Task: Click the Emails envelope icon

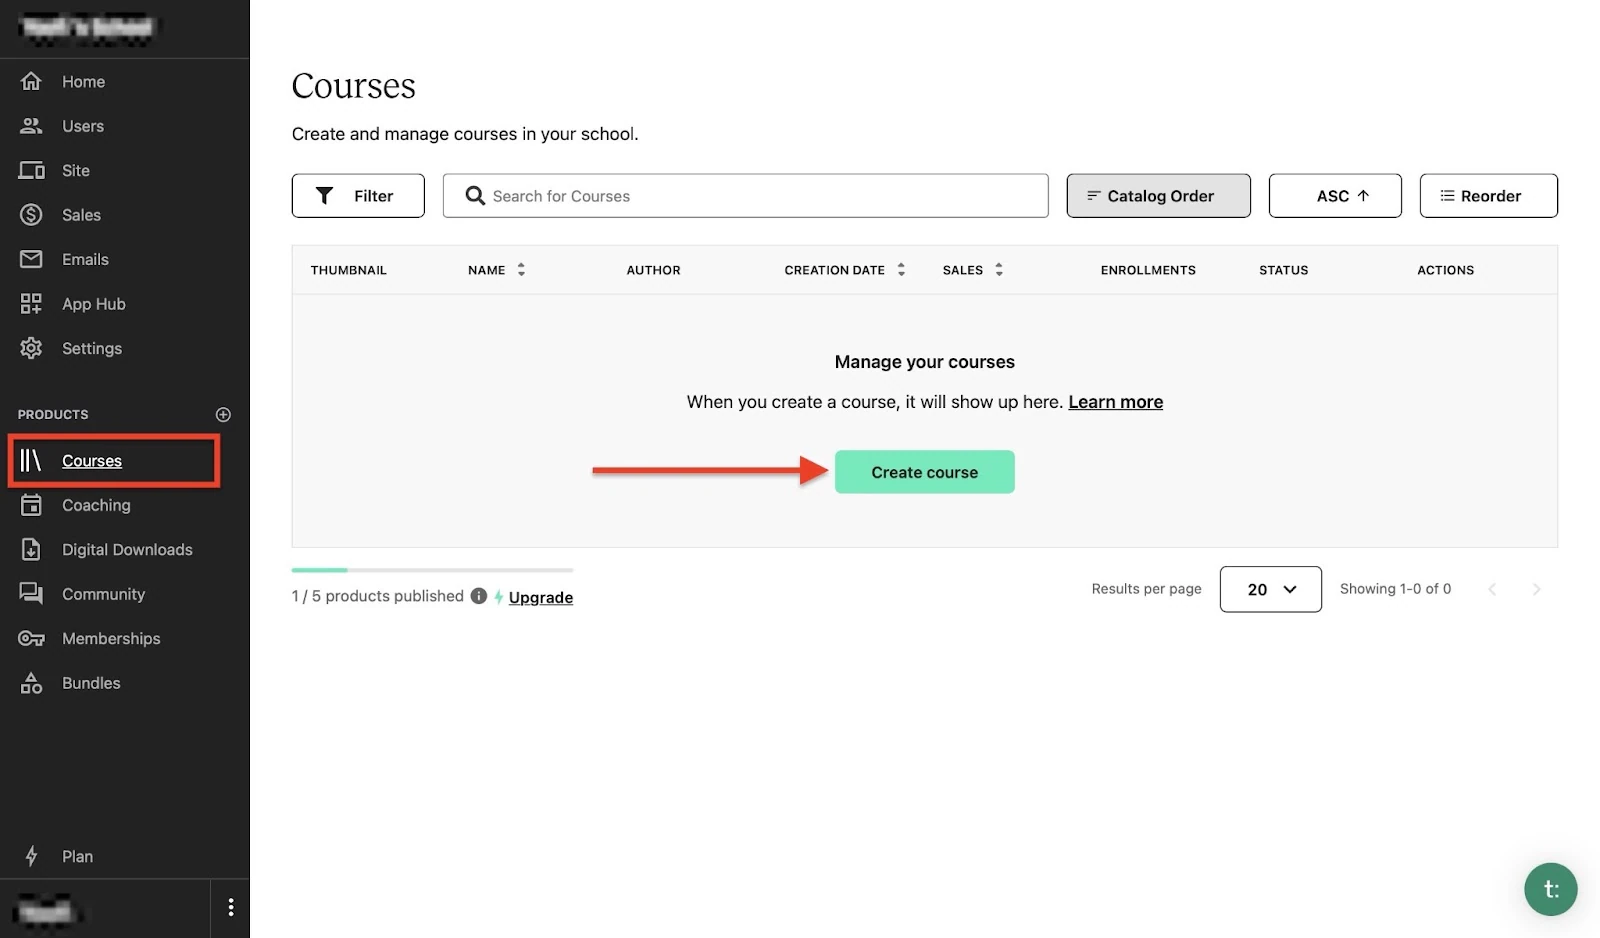Action: tap(31, 259)
